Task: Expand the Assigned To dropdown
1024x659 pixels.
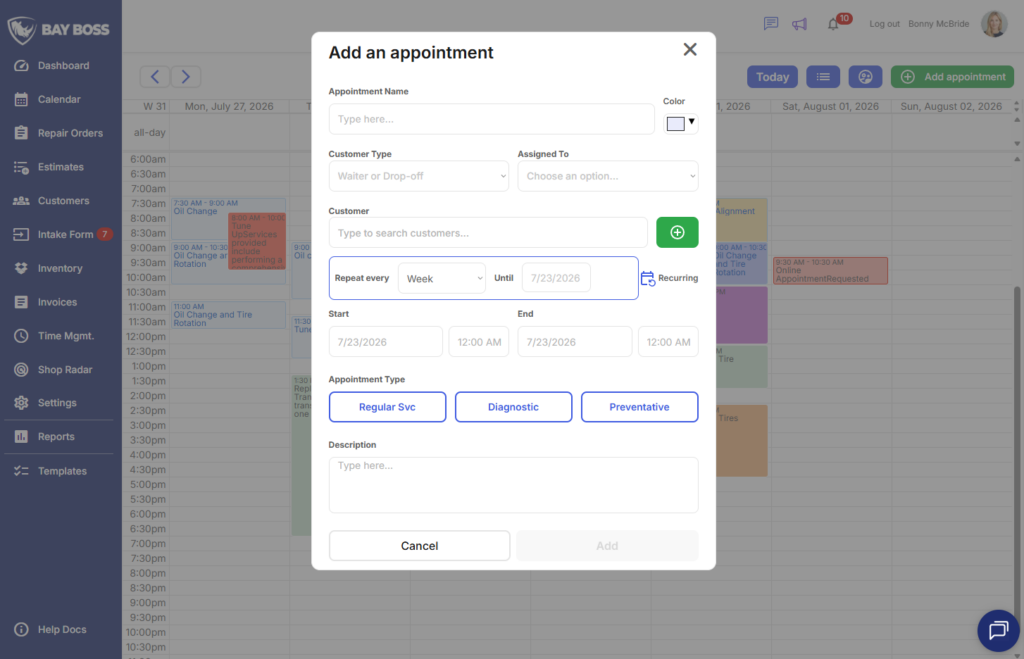Action: pos(608,176)
